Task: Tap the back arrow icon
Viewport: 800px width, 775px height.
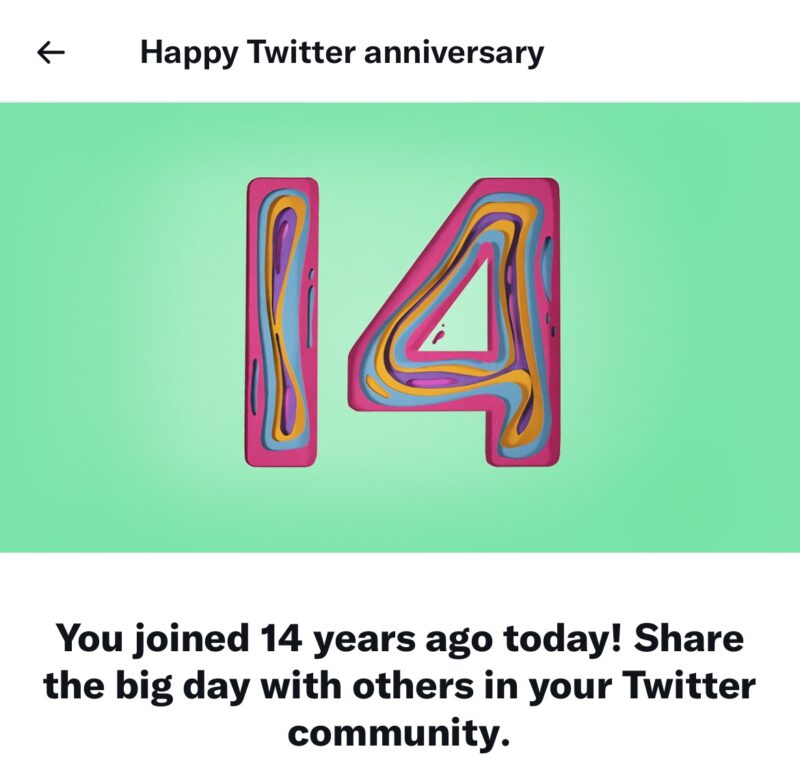Action: pos(50,52)
